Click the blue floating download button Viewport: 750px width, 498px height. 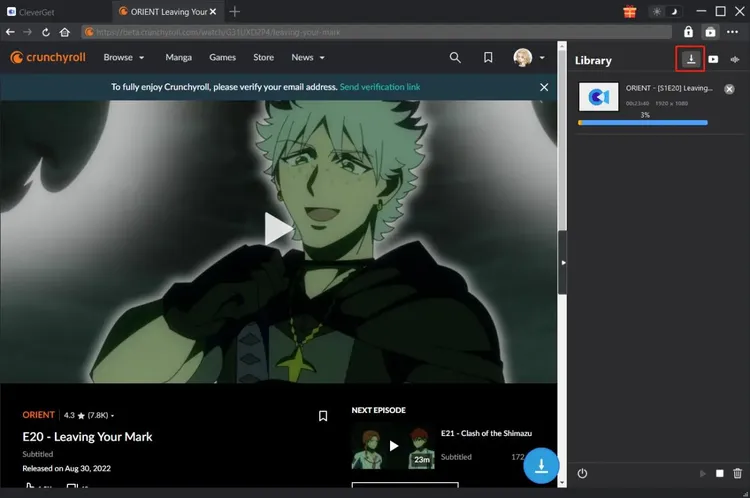click(540, 466)
